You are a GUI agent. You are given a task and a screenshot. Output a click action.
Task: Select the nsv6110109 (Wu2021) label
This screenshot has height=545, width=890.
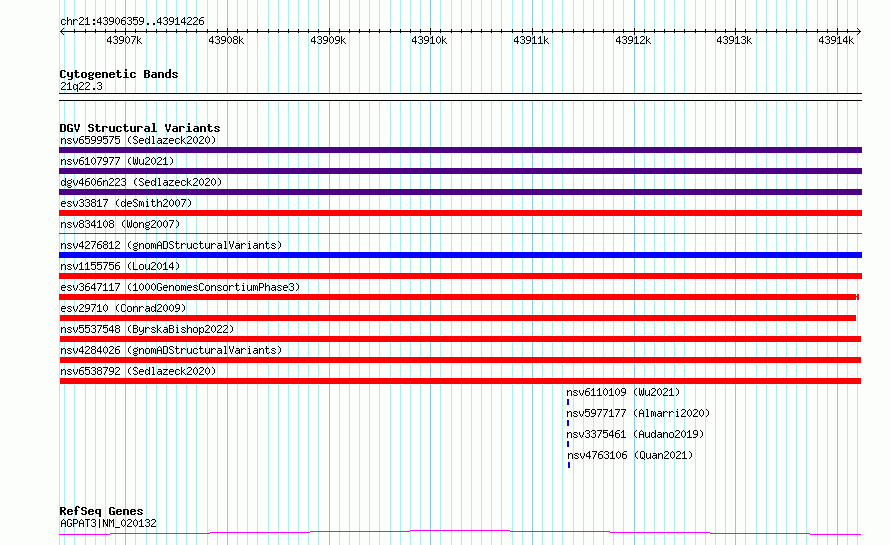coord(623,392)
